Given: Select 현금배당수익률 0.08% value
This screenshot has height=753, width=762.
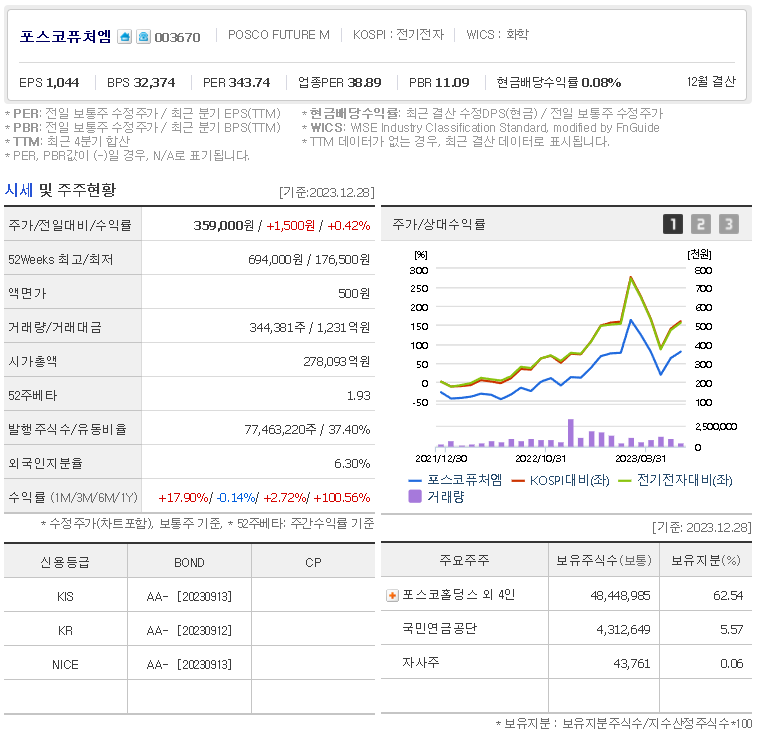Looking at the screenshot, I should 558,83.
